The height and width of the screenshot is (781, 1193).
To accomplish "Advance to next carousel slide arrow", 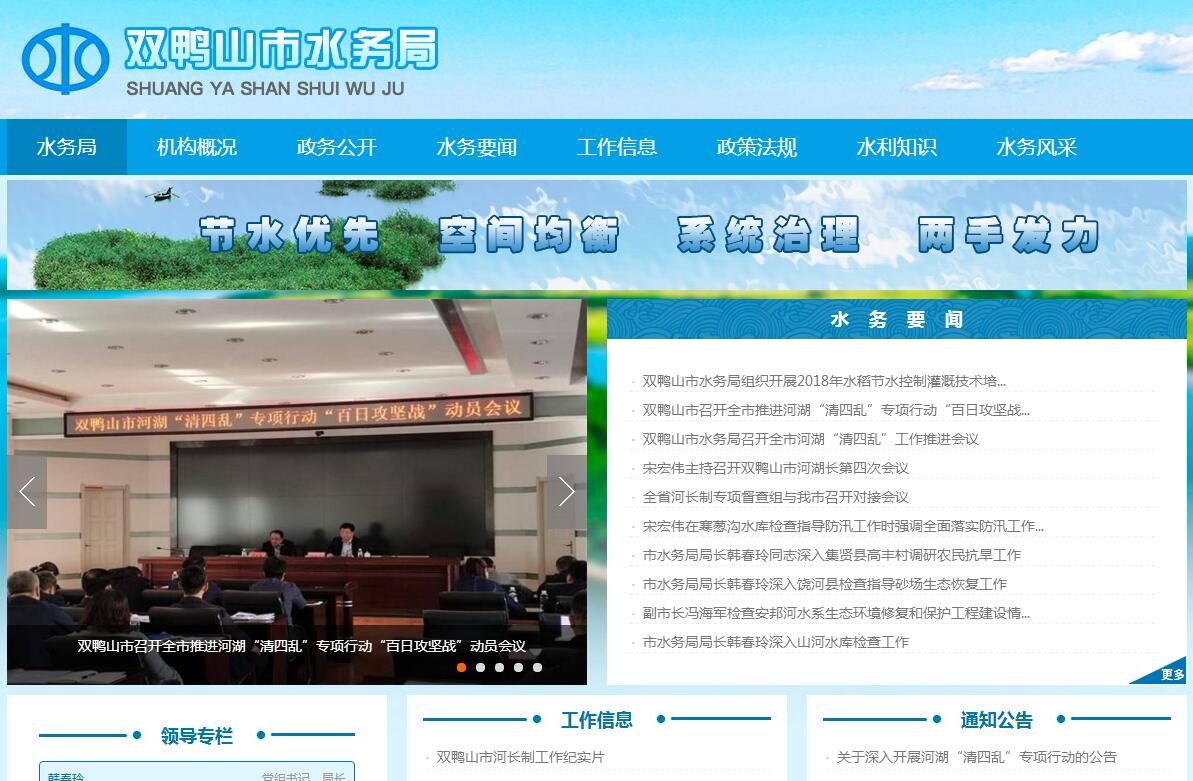I will click(x=566, y=492).
